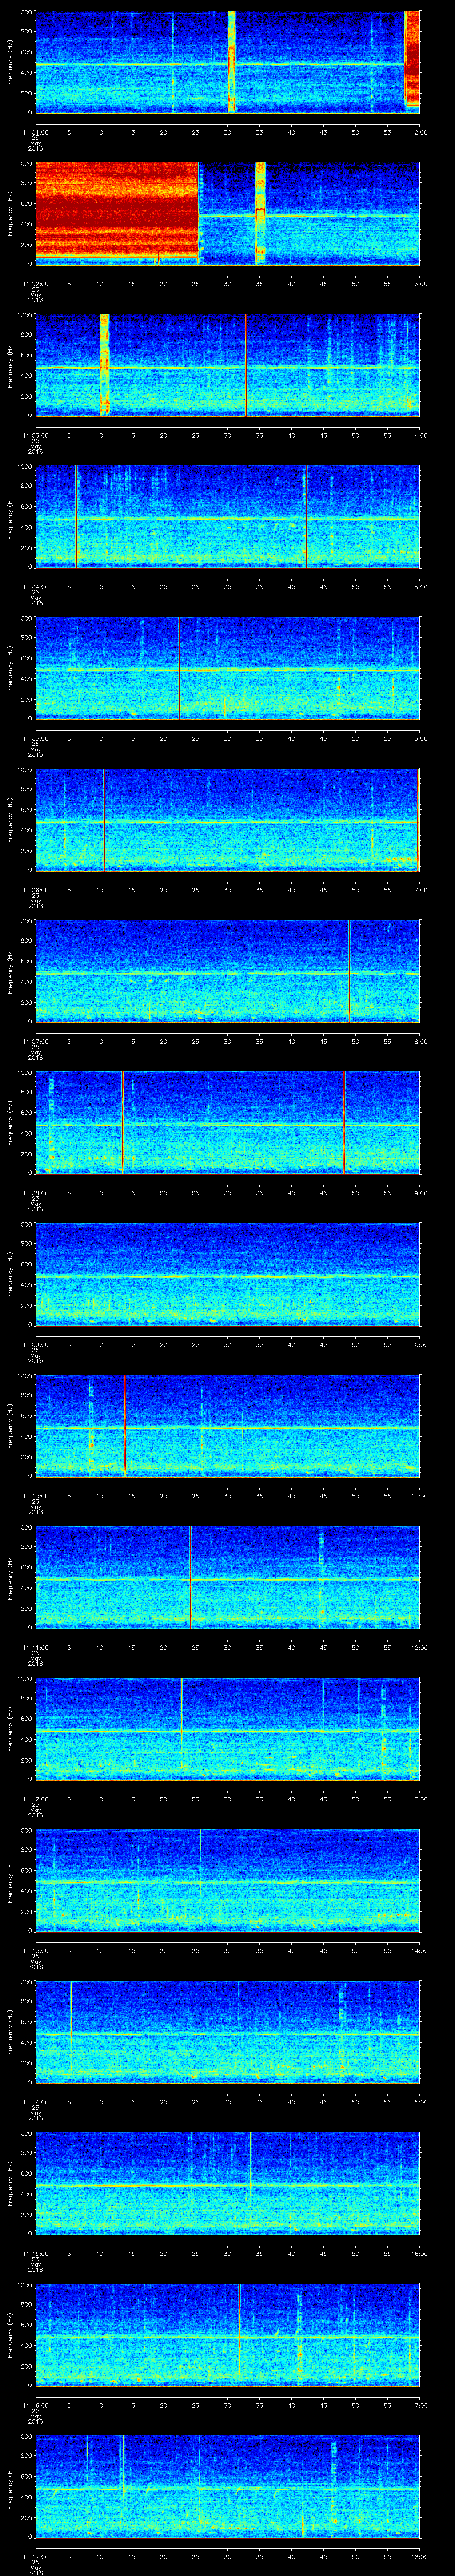
Task: Click the '5:00' end time label
Action: click(420, 586)
